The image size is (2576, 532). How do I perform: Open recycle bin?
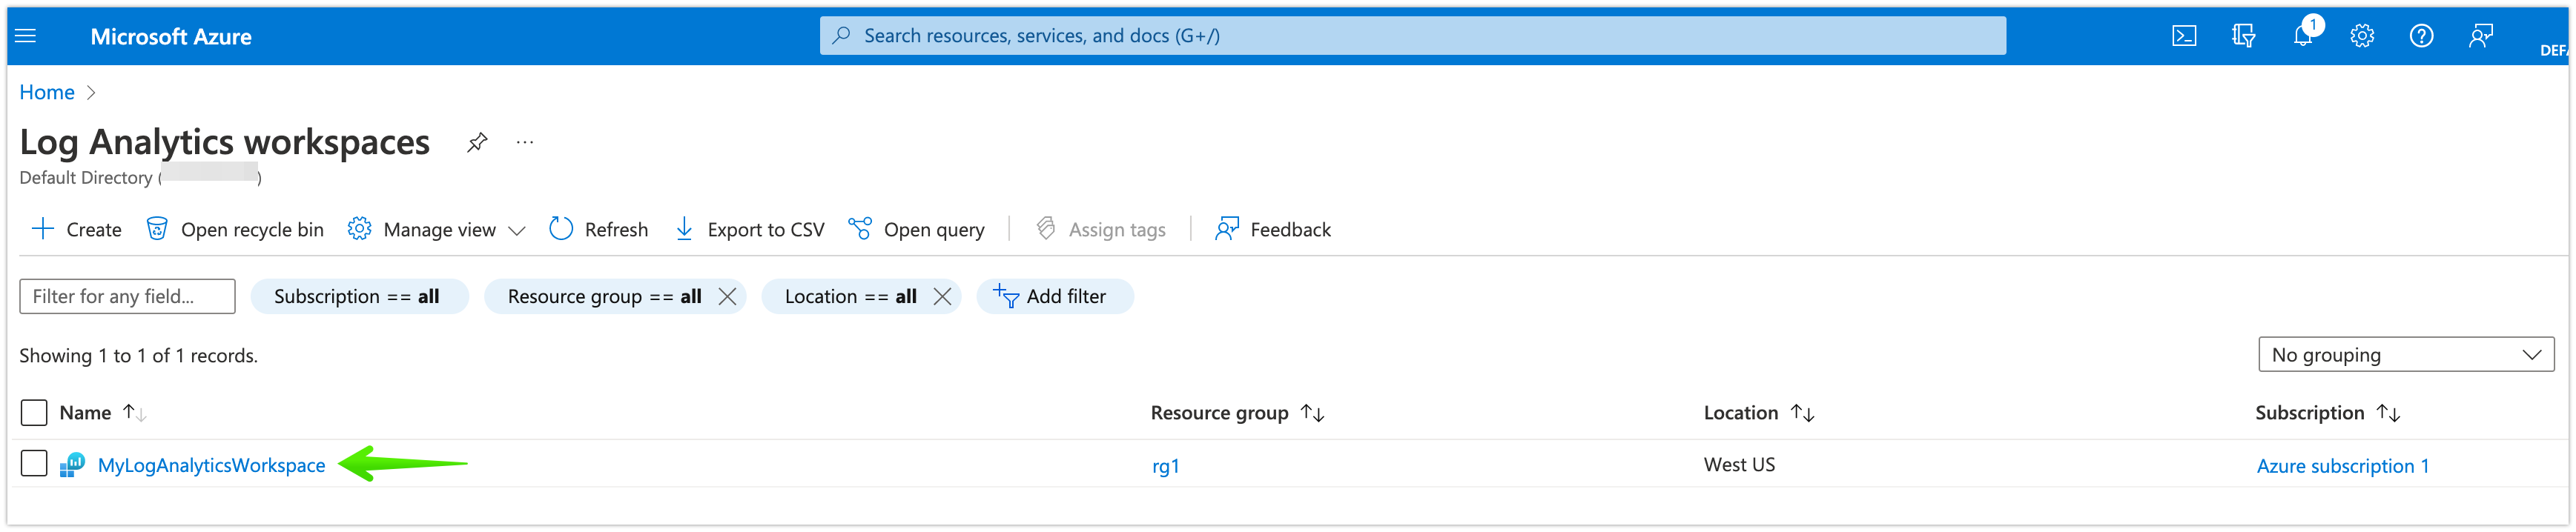click(235, 229)
